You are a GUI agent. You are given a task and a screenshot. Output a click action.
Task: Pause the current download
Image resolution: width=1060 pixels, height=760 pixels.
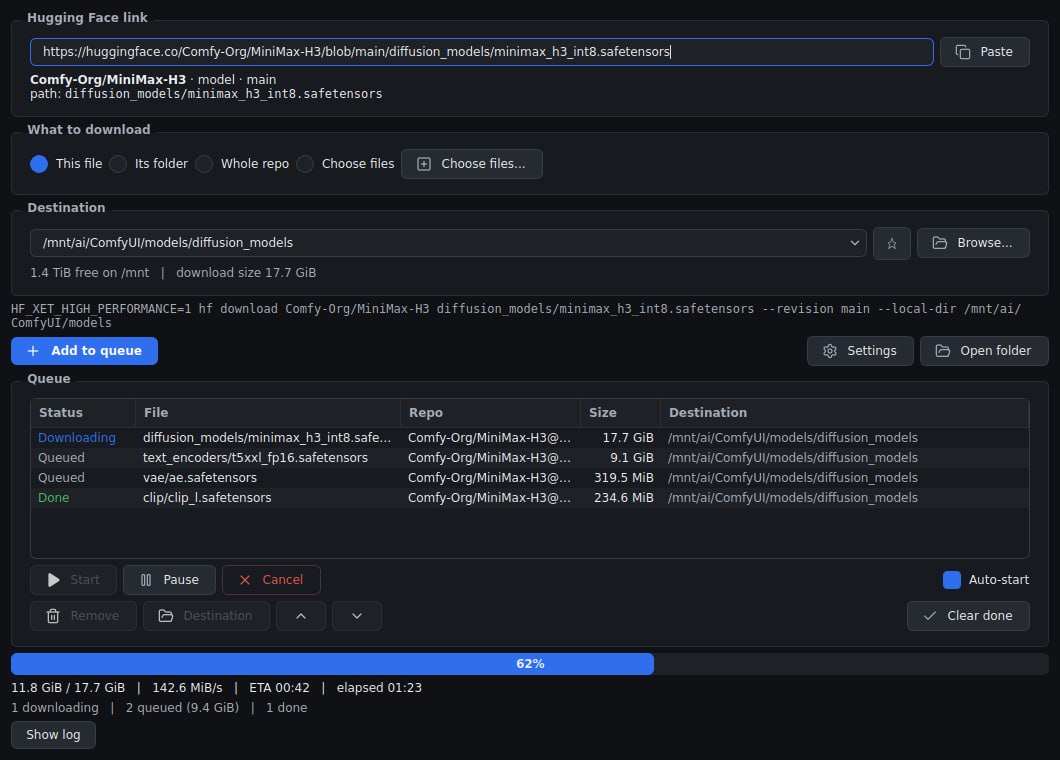point(170,580)
